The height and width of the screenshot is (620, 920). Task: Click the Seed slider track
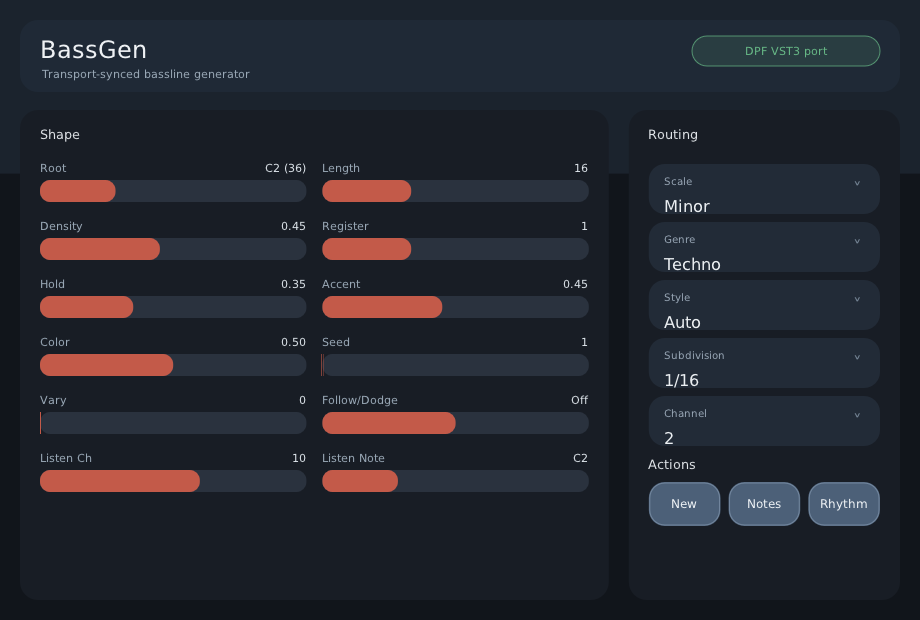[x=455, y=365]
